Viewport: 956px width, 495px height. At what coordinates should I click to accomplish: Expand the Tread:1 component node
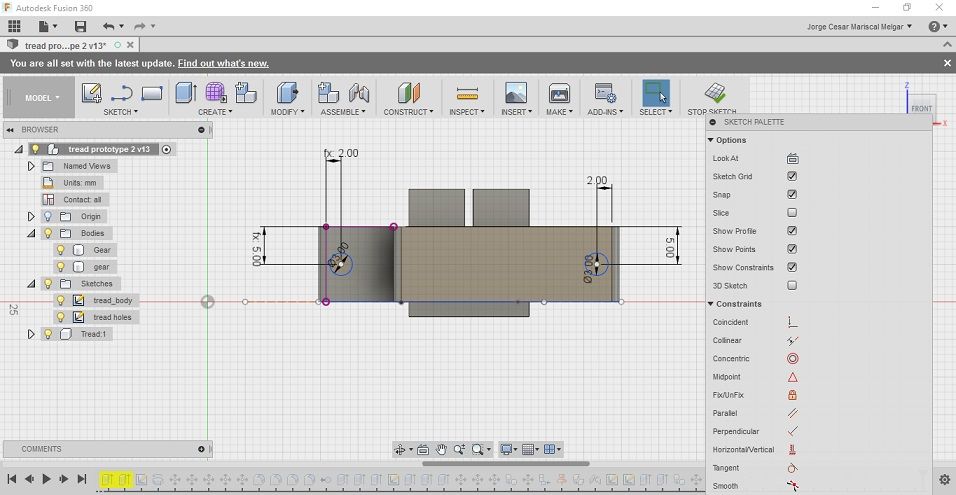tap(31, 334)
